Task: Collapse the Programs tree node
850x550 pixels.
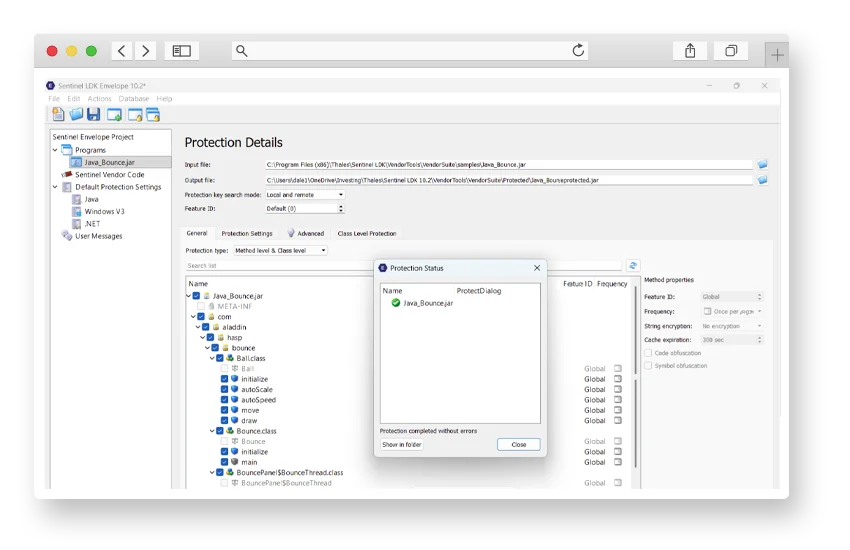Action: coord(55,150)
